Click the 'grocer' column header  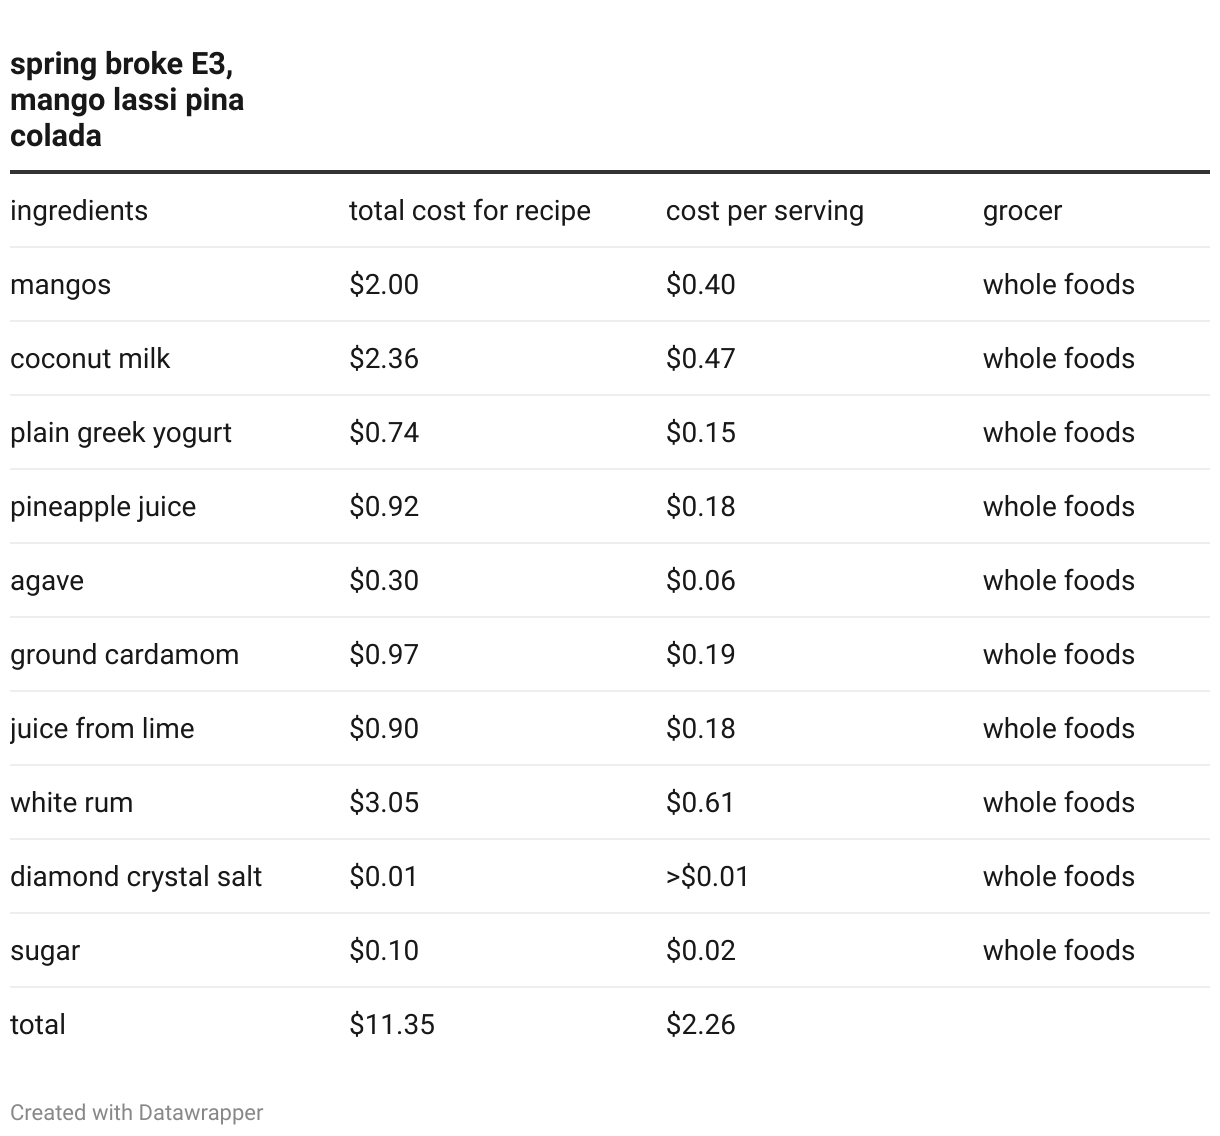tap(1022, 210)
